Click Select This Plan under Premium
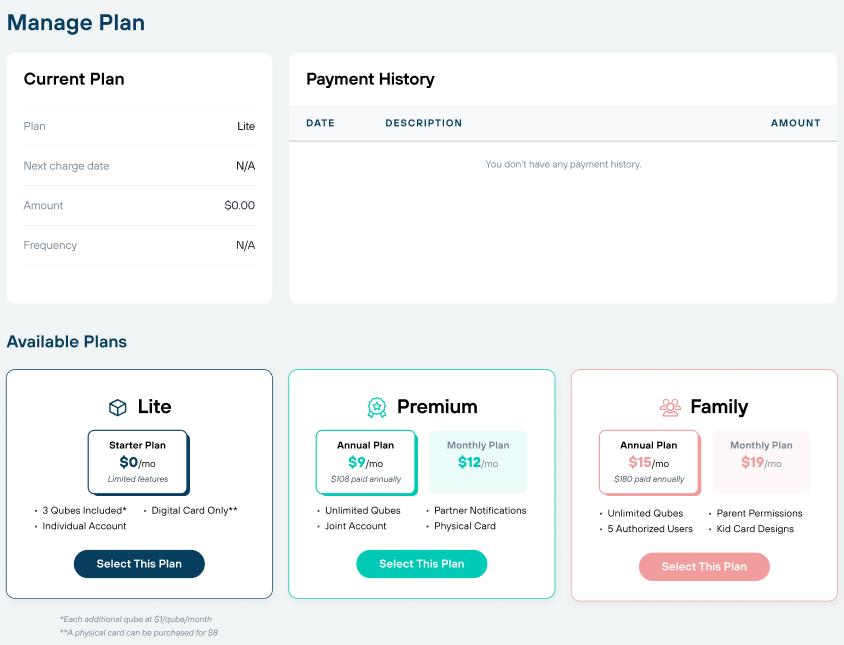 pos(421,564)
